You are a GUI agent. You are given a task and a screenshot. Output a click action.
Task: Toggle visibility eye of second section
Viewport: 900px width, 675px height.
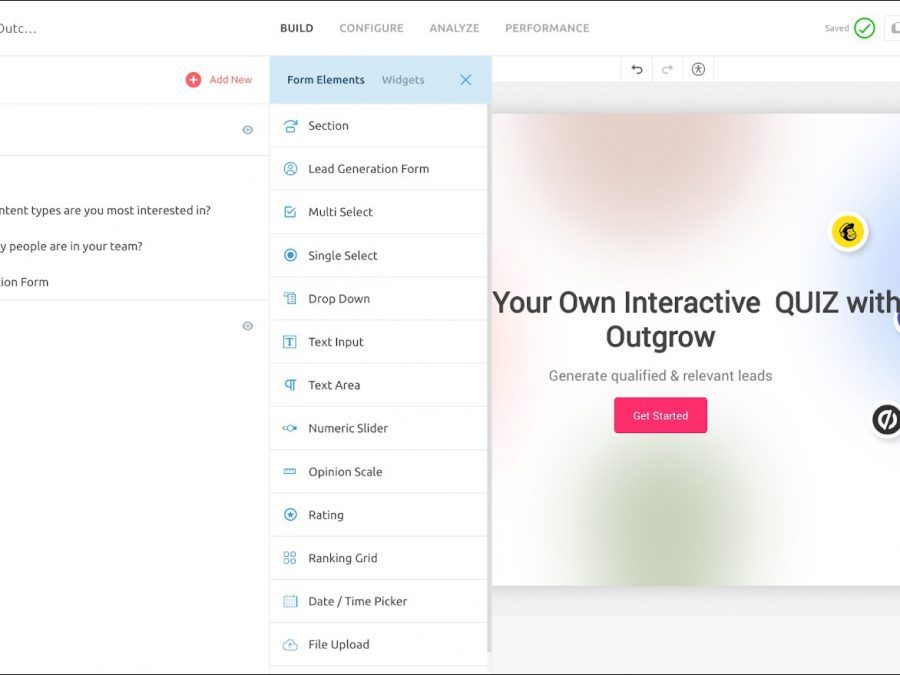247,326
